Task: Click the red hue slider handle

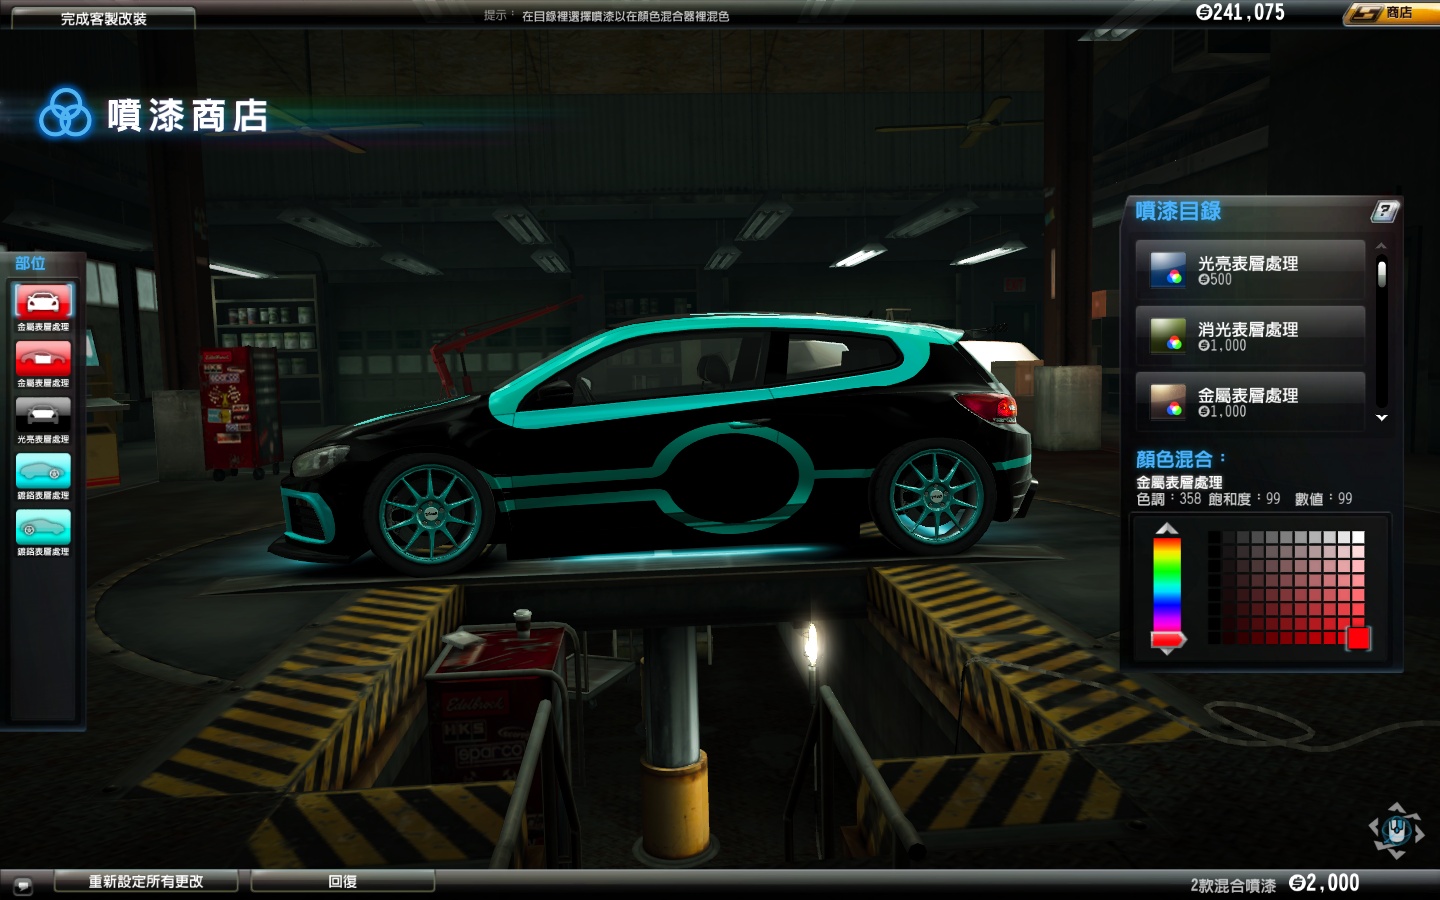Action: pos(1168,639)
